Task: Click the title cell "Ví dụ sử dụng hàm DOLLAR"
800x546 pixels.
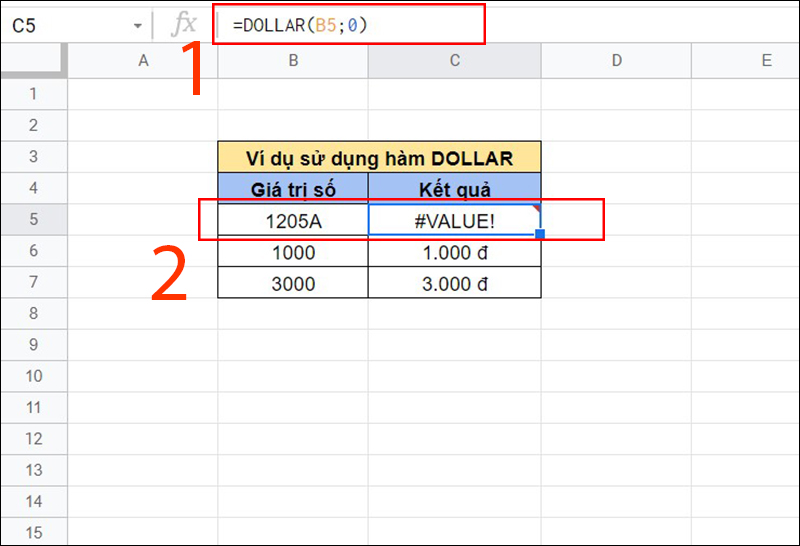Action: pyautogui.click(x=379, y=157)
